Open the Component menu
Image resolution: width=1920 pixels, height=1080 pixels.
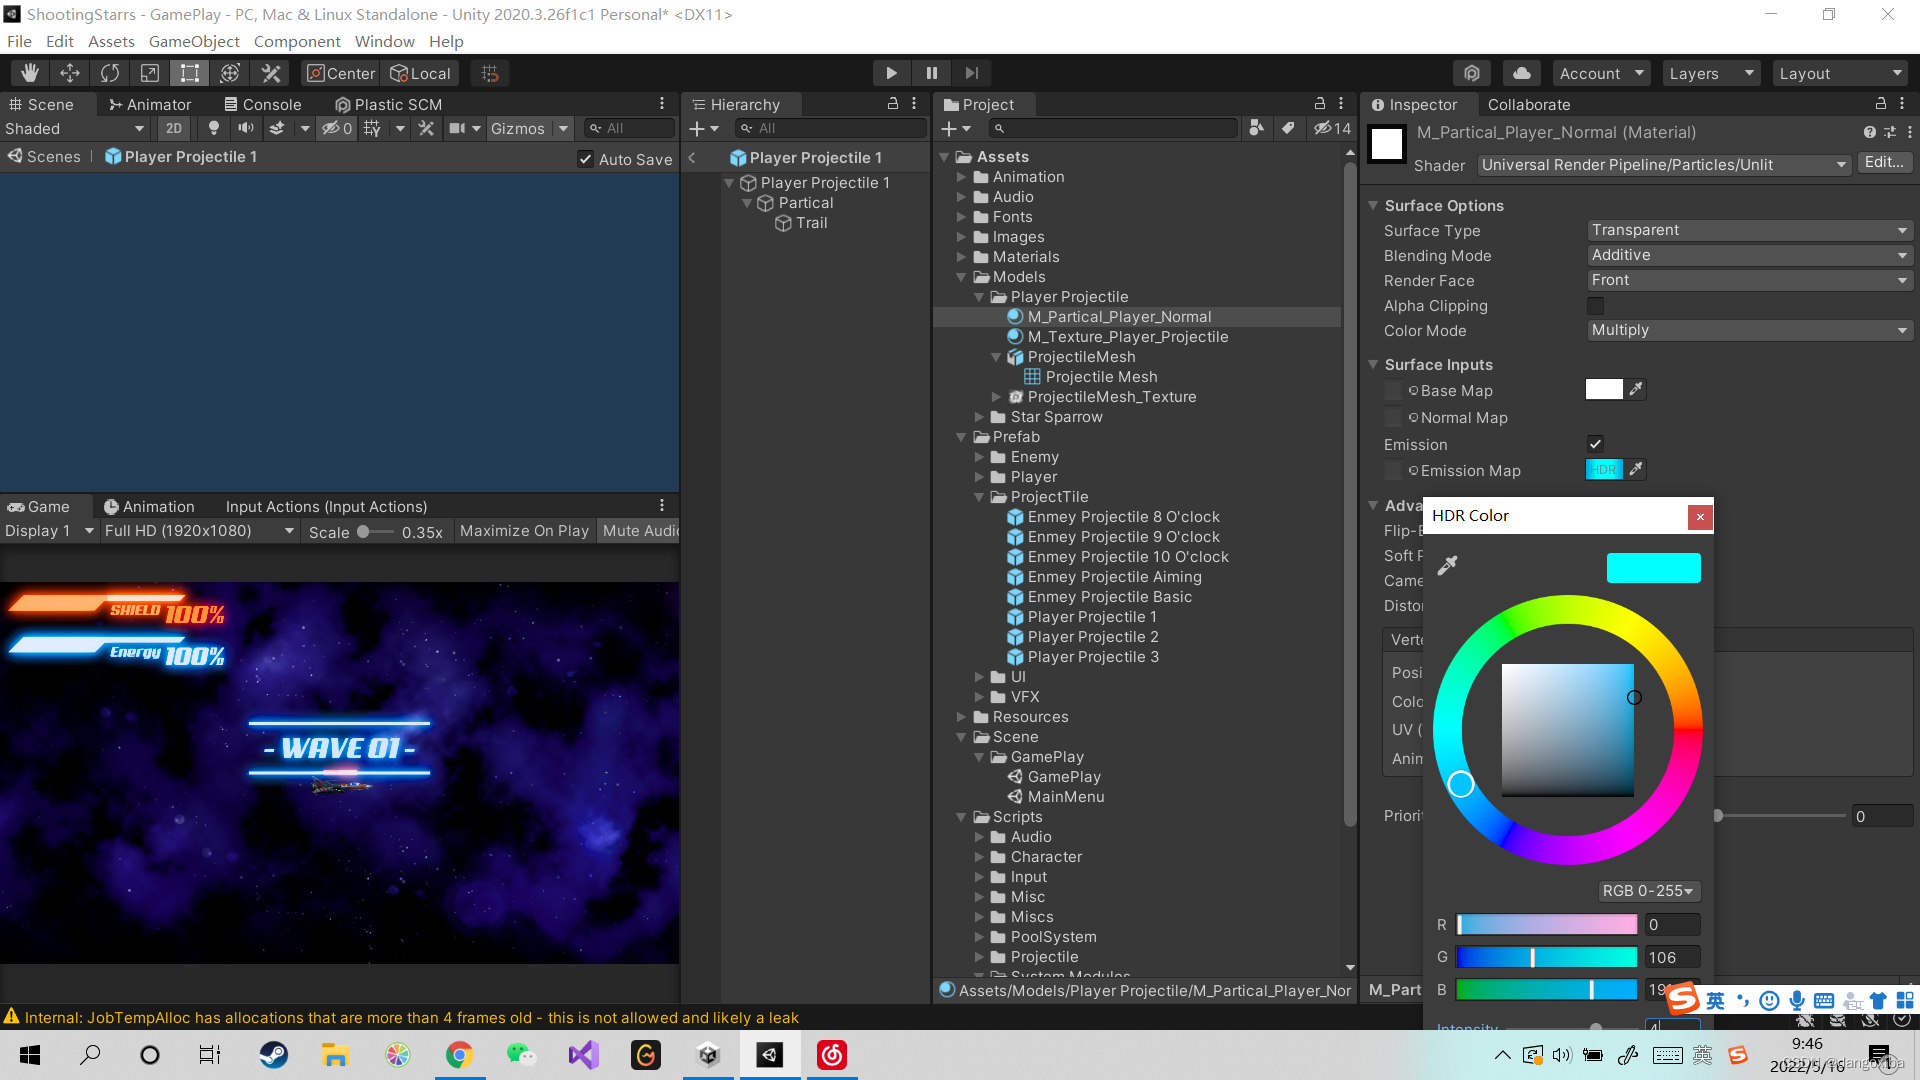[297, 41]
